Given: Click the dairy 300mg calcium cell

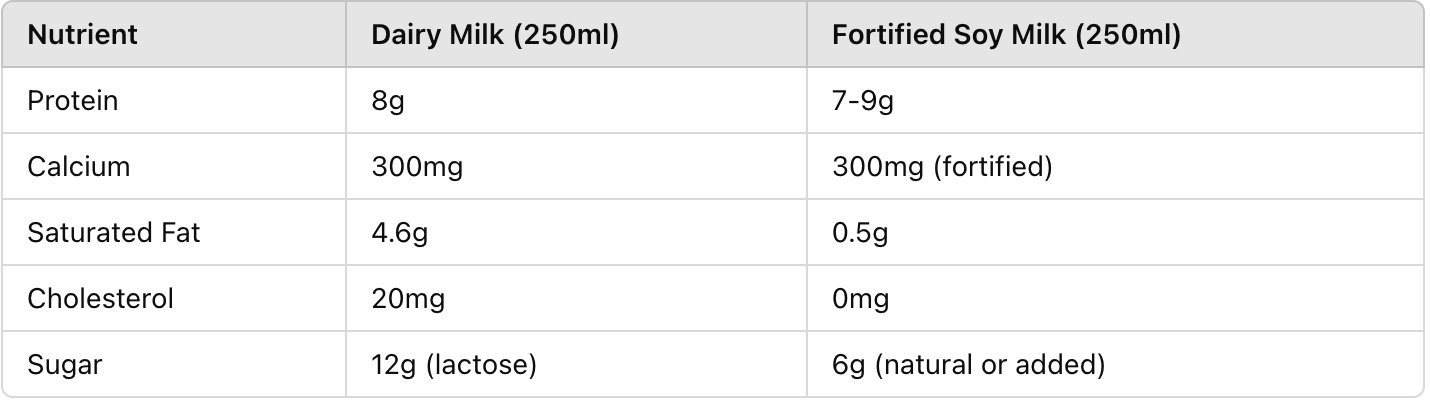Looking at the screenshot, I should [x=417, y=167].
